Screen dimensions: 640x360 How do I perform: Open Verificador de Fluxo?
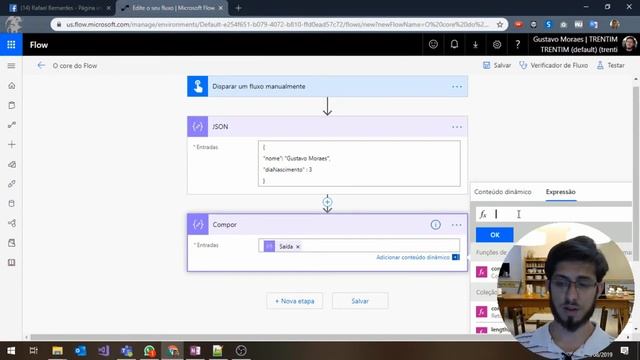553,65
